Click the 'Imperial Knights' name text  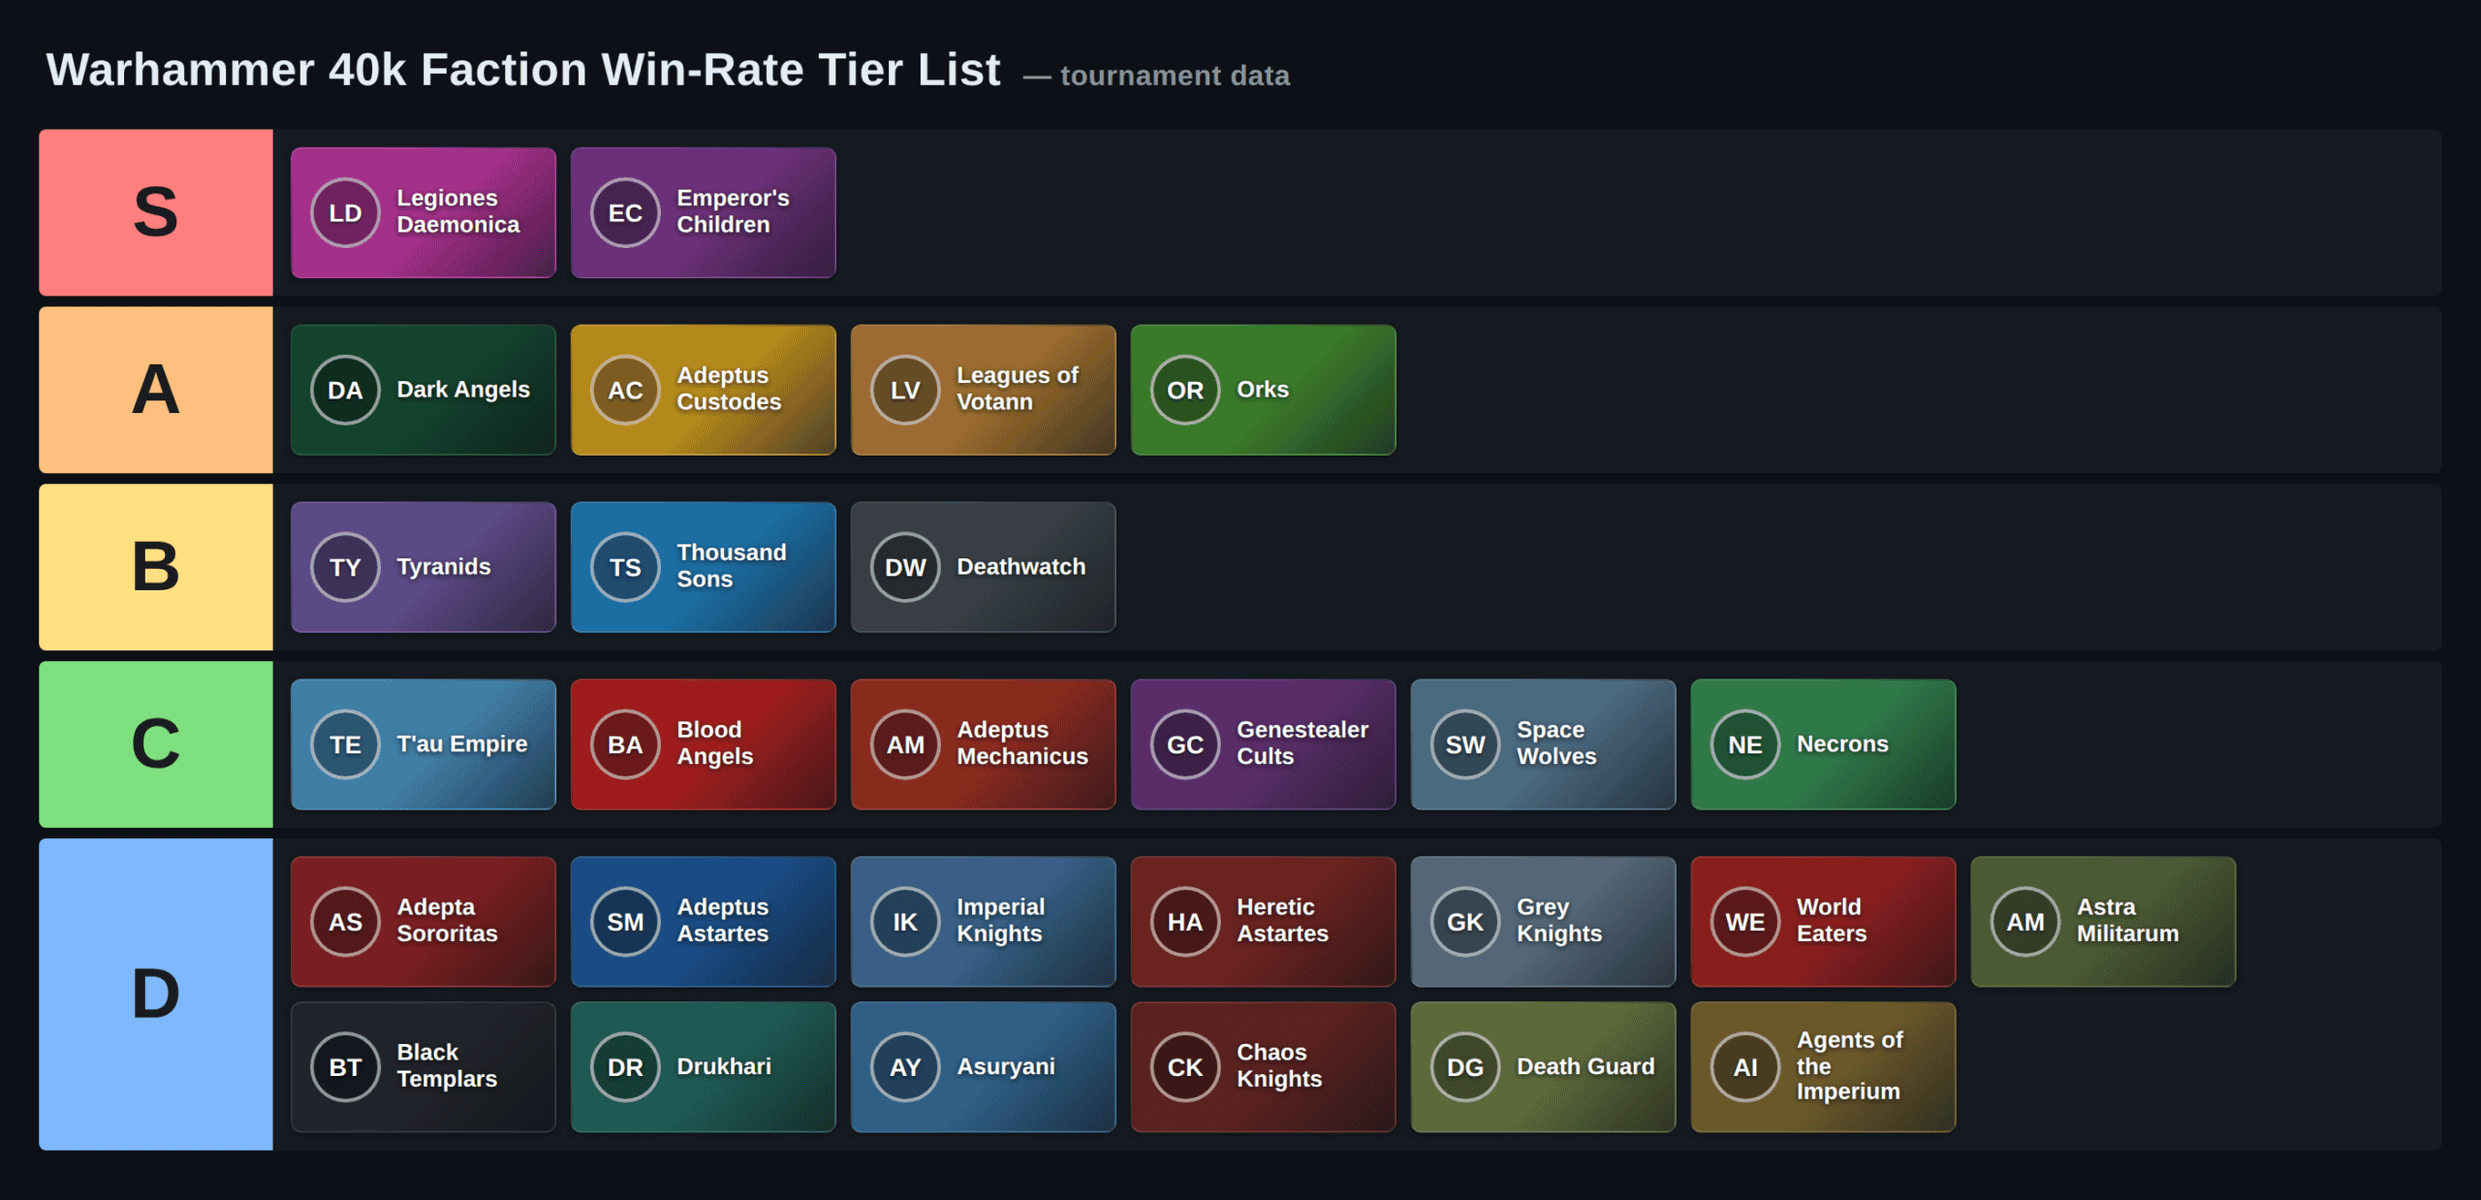click(x=1001, y=919)
